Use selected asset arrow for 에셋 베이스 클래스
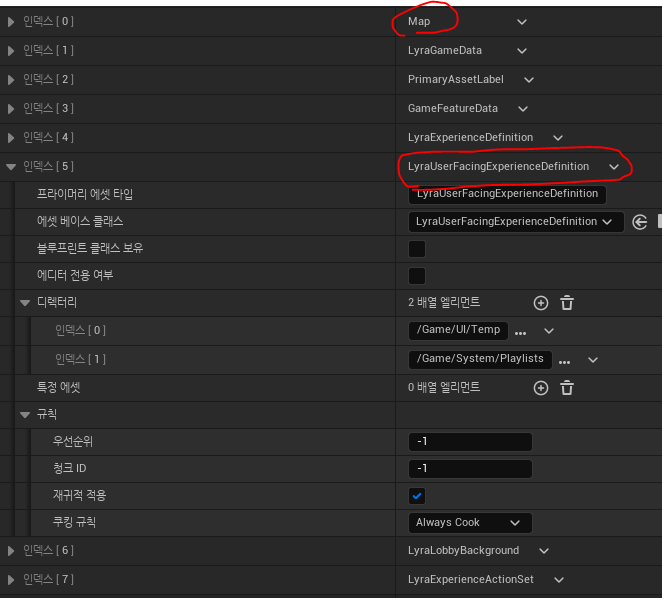 [x=640, y=222]
